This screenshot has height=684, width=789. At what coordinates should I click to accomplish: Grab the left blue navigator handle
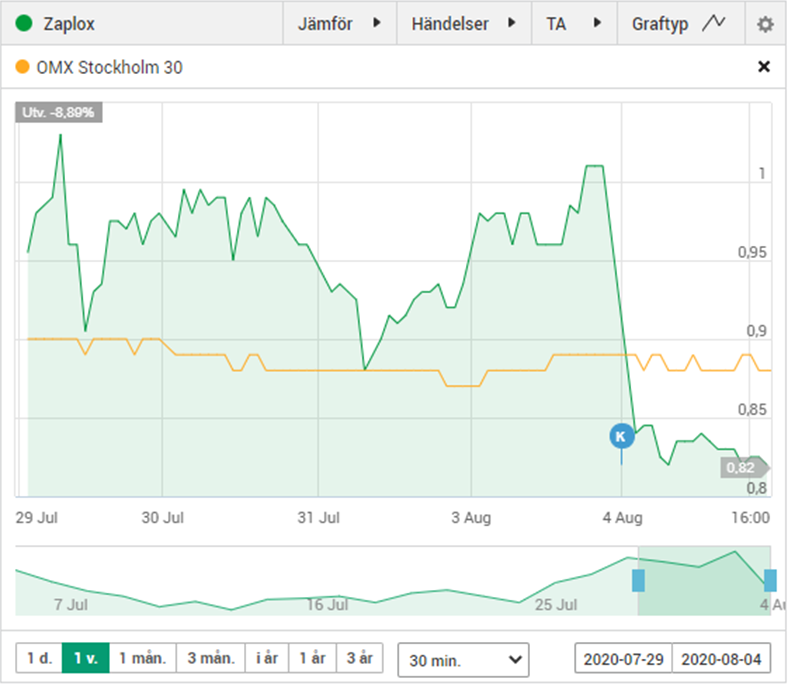tap(638, 580)
